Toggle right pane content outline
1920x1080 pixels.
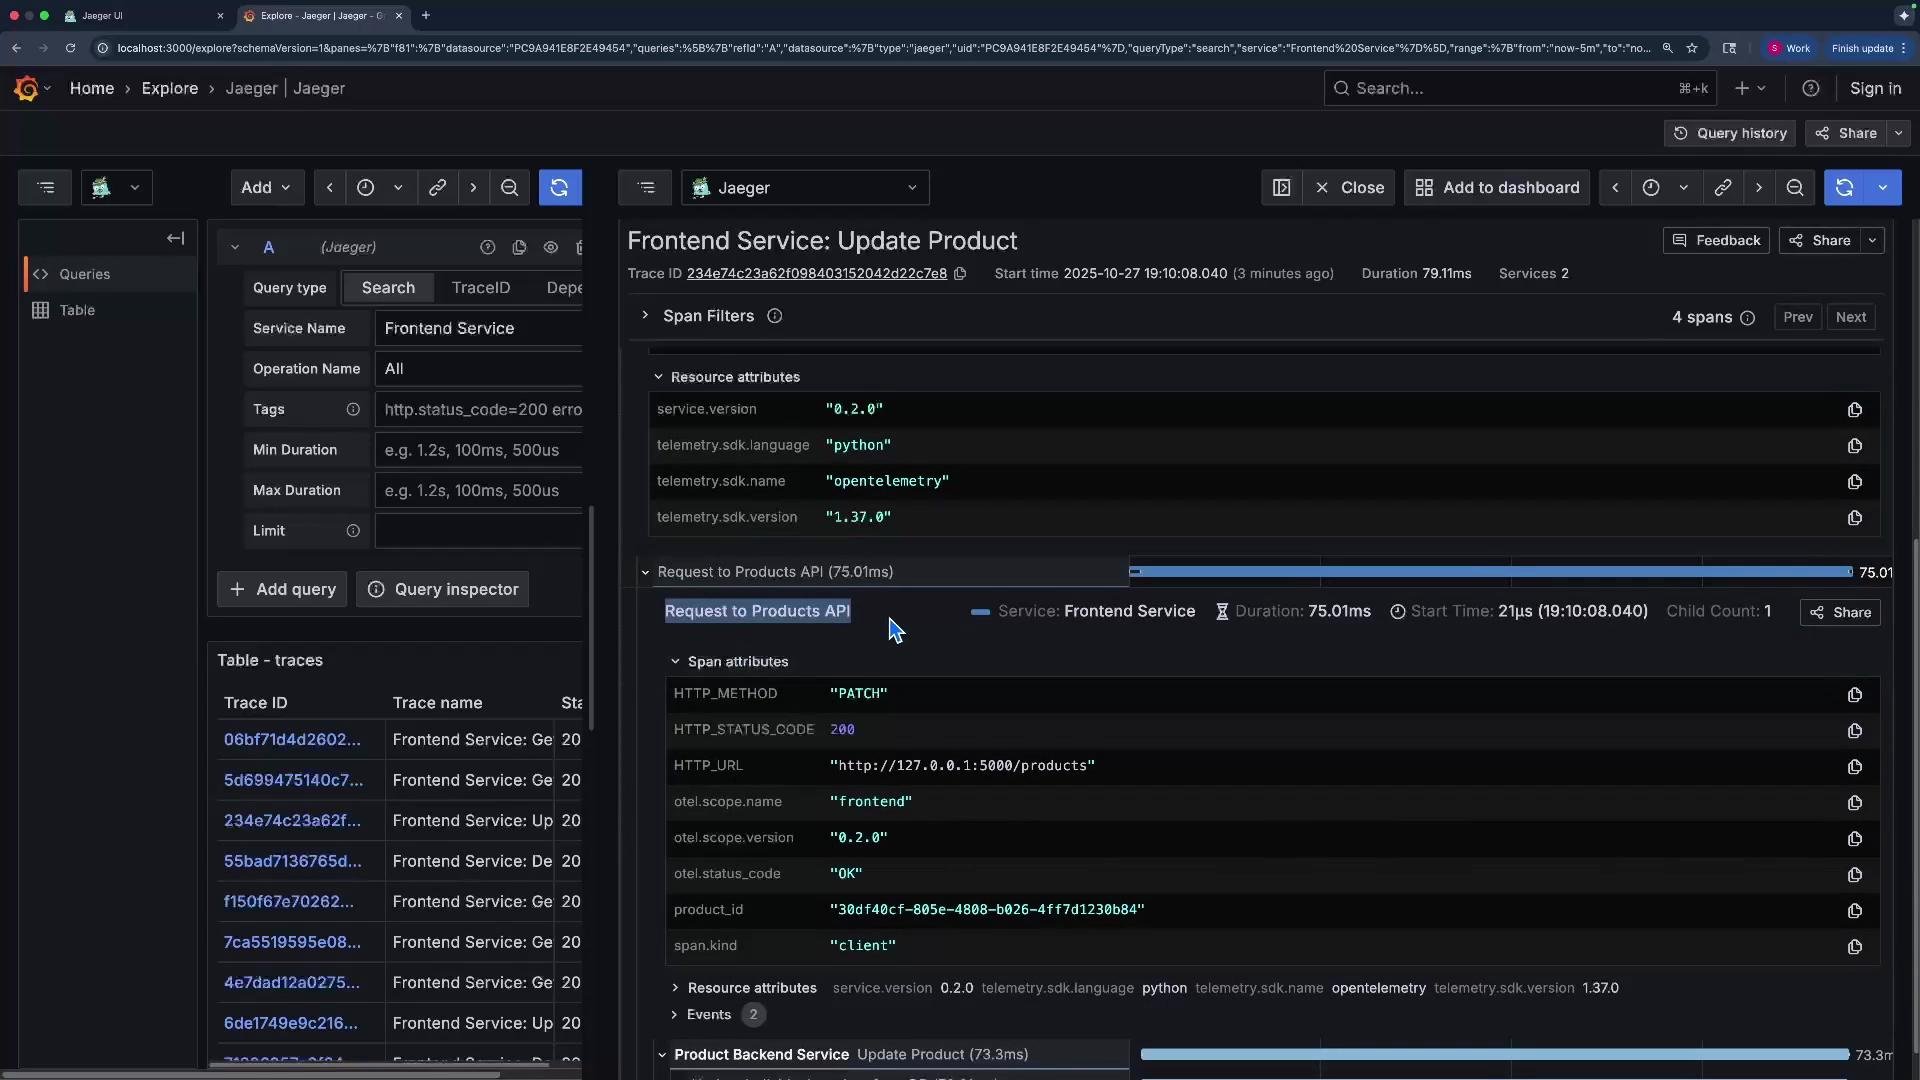646,188
